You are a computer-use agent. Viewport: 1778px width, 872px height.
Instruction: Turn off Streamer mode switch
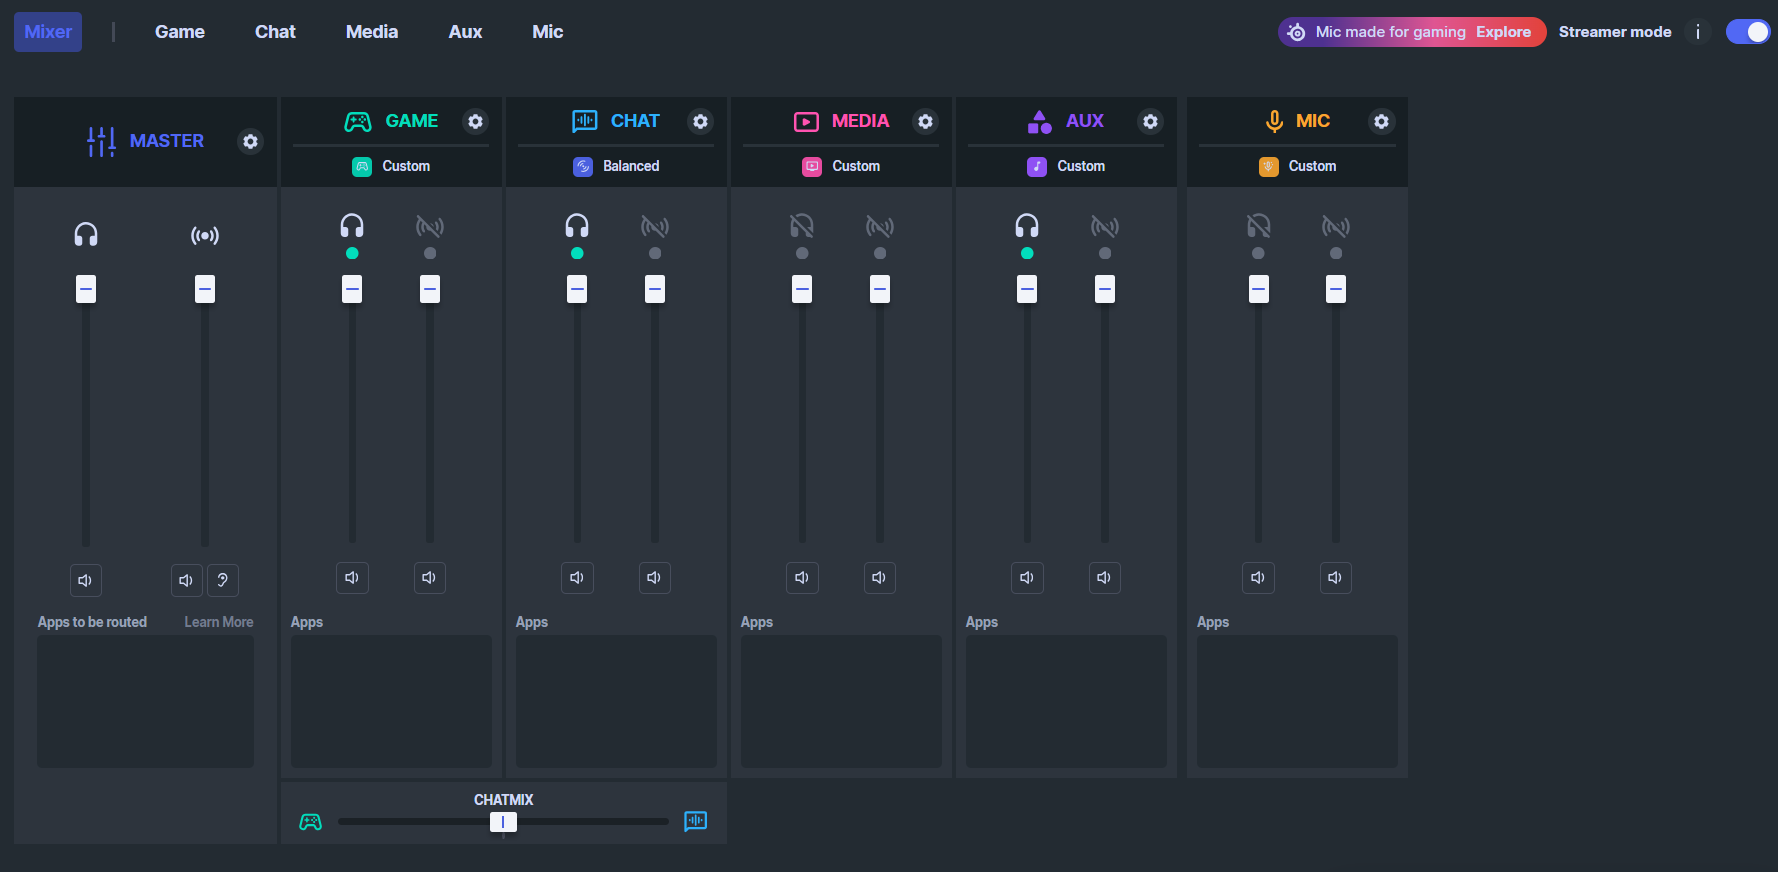(x=1747, y=32)
